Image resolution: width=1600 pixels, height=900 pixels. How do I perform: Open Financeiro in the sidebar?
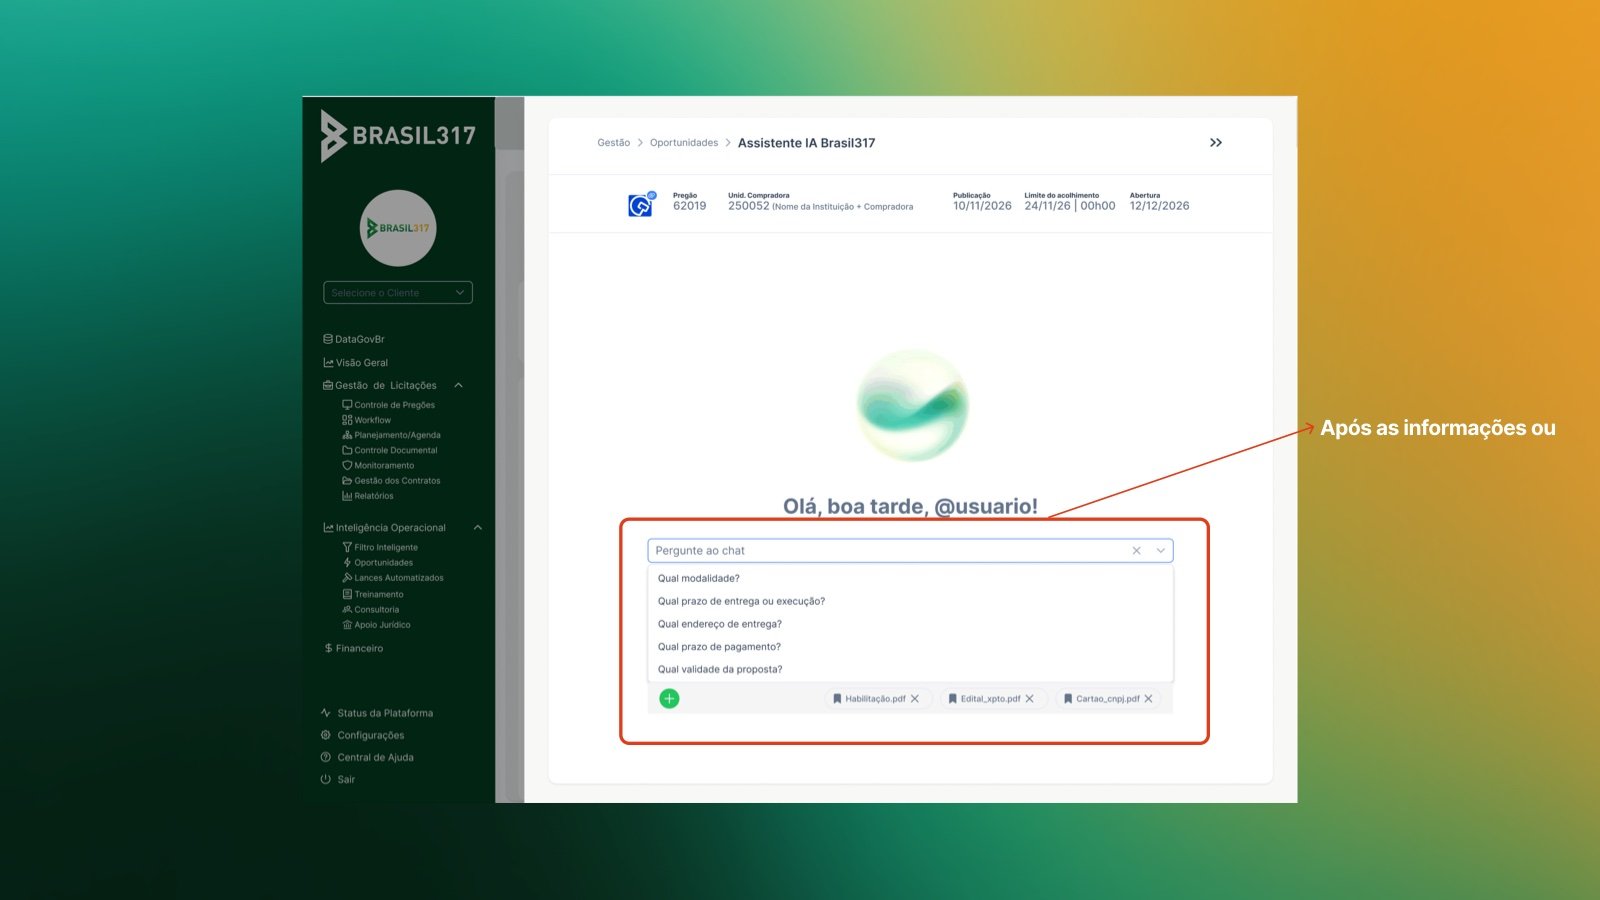[353, 648]
